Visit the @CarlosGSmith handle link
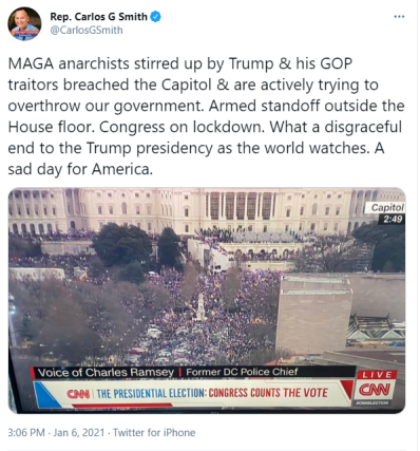This screenshot has height=451, width=420. click(x=86, y=30)
